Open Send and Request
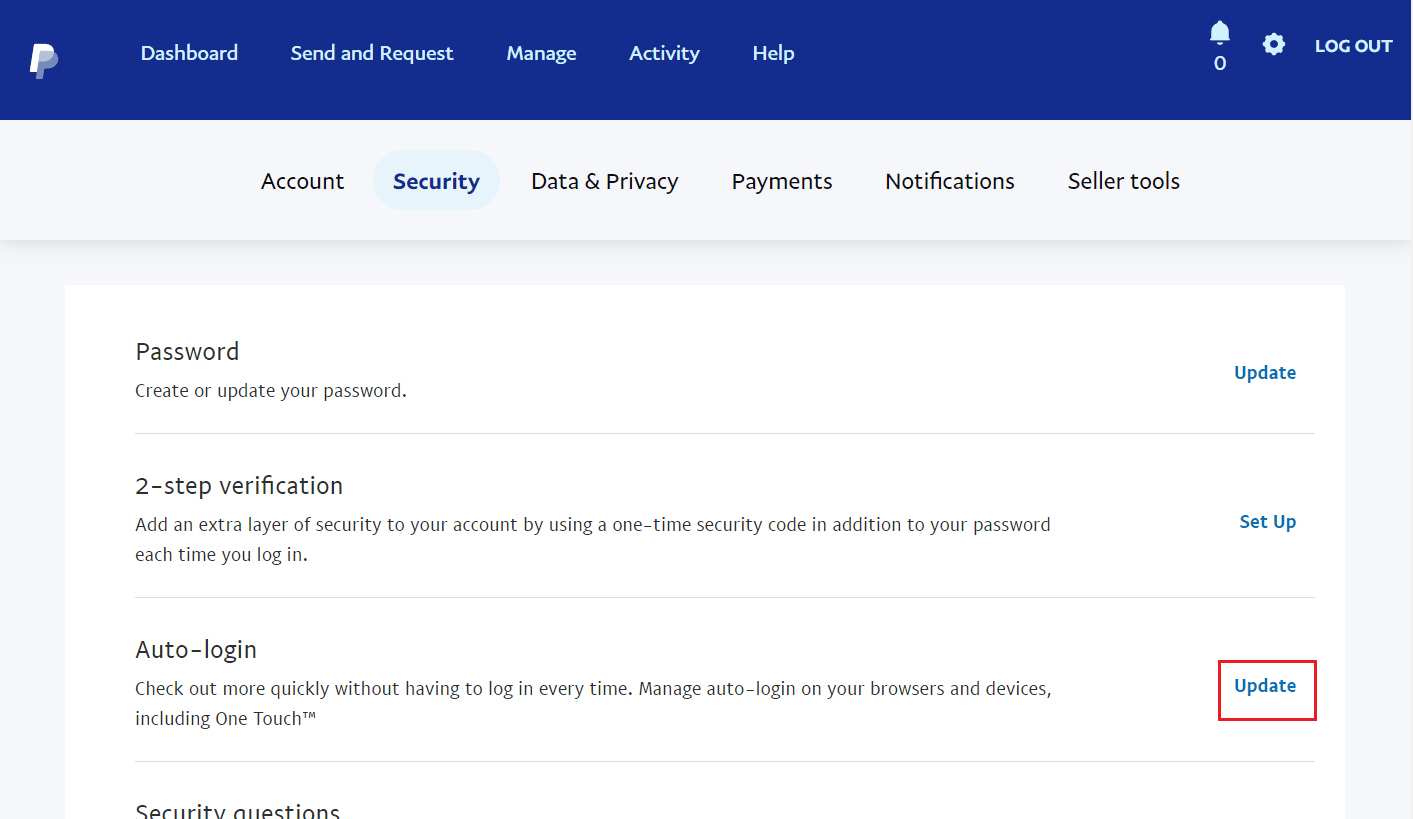 coord(371,53)
